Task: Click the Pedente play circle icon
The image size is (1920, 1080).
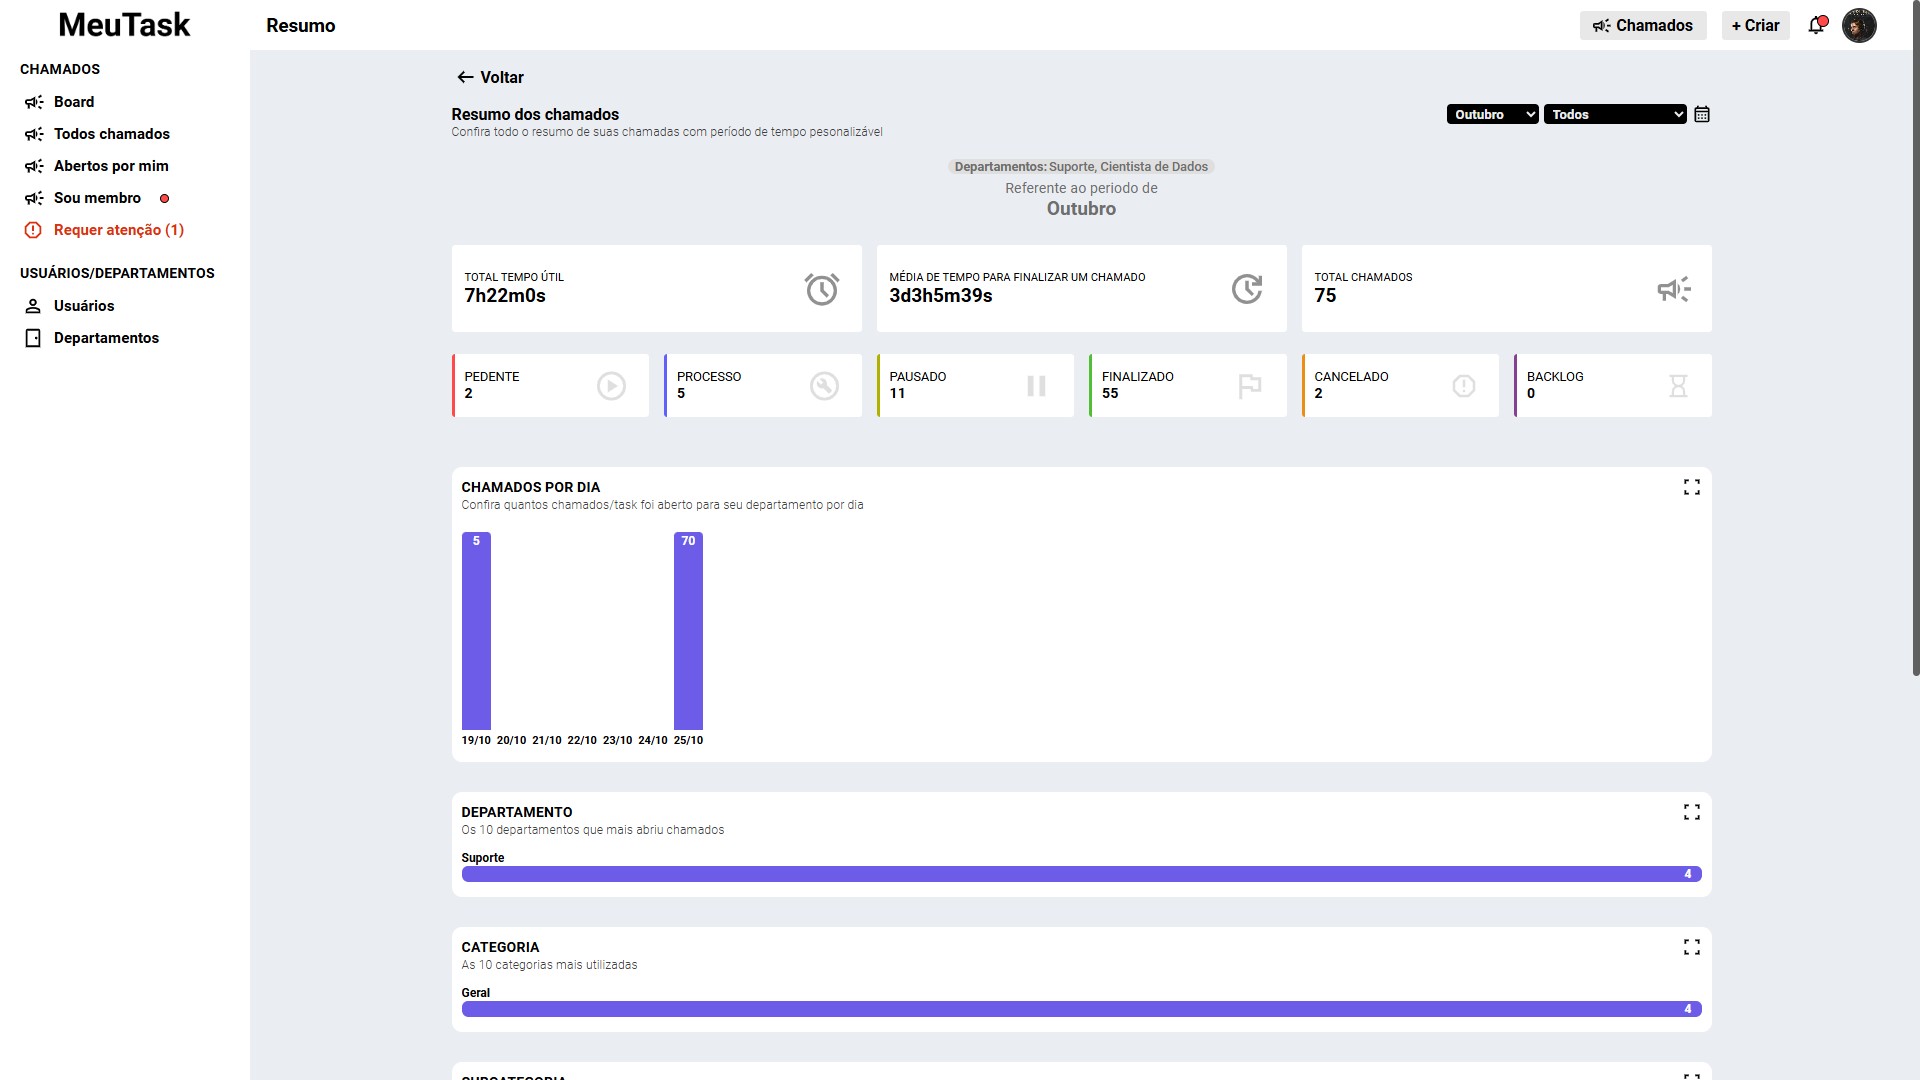Action: [611, 386]
